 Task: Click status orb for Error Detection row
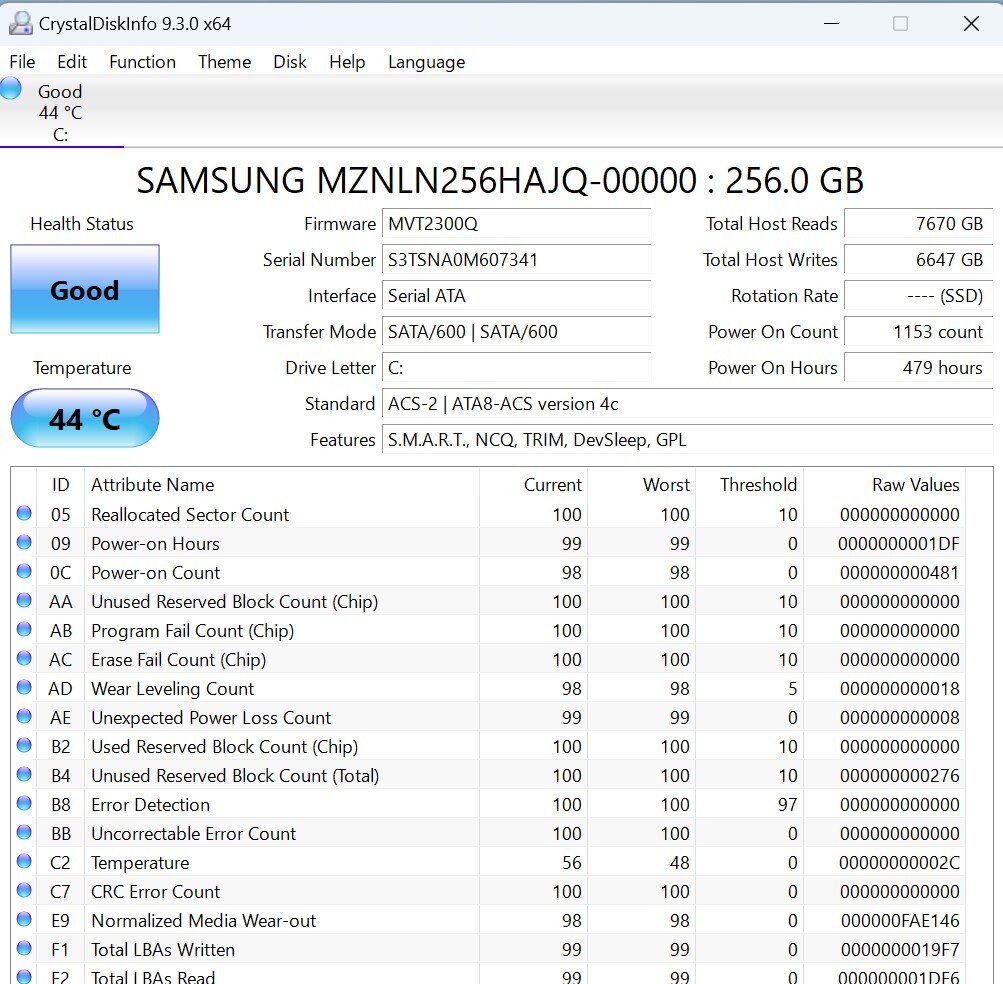pyautogui.click(x=24, y=803)
